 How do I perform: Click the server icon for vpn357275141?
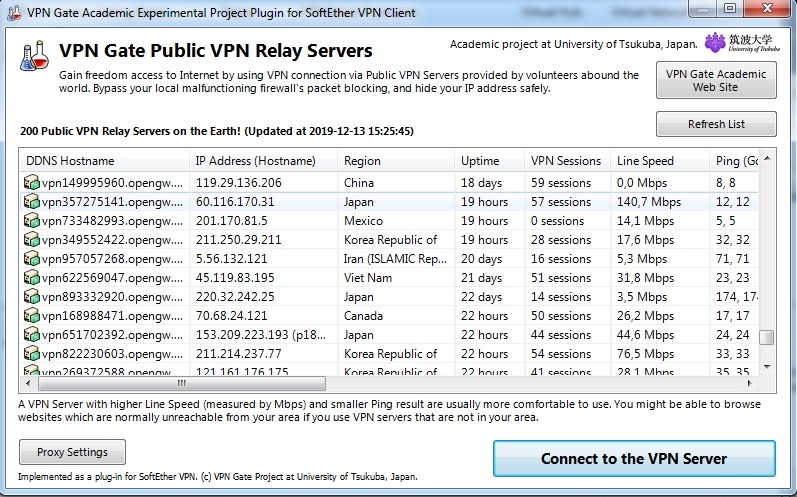point(32,202)
